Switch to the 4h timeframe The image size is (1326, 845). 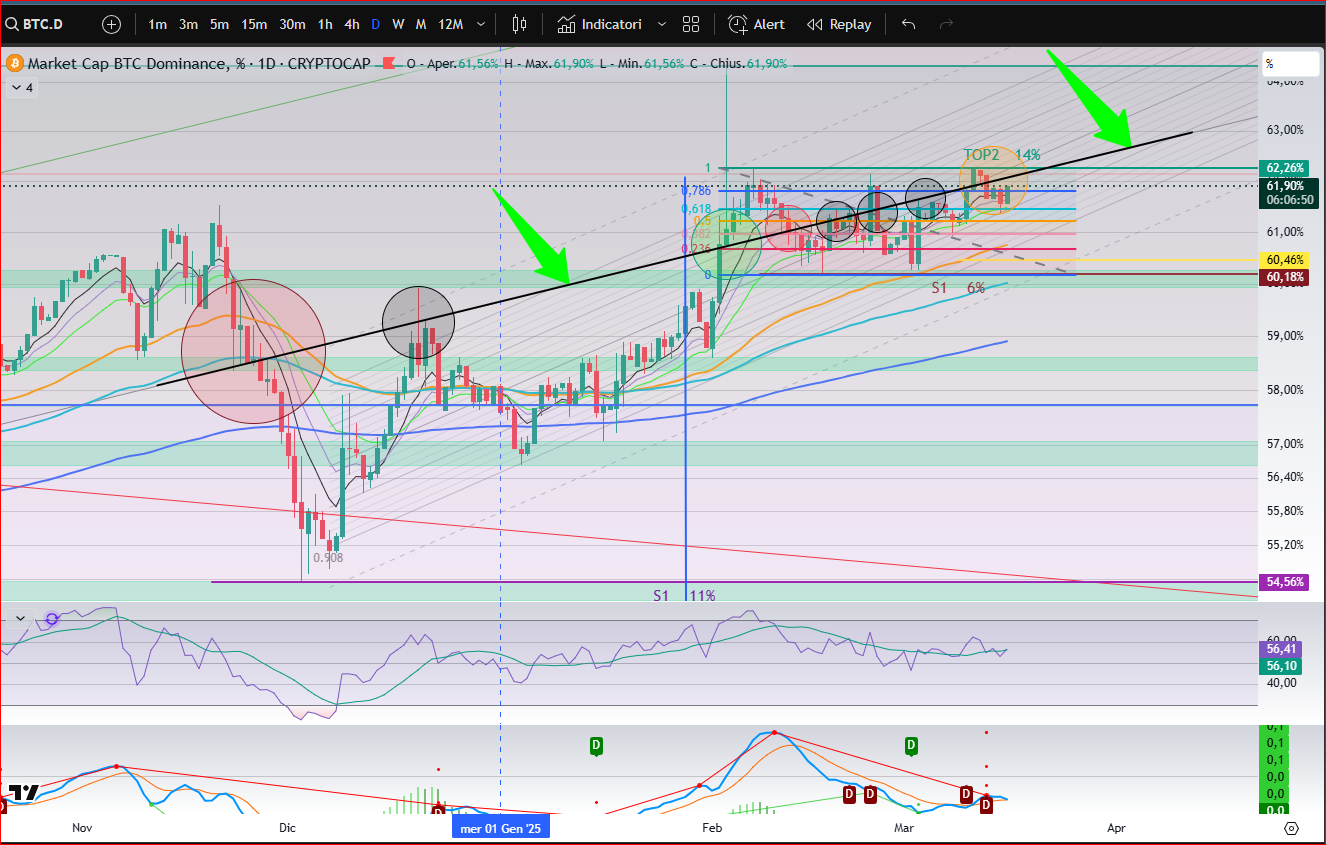351,24
